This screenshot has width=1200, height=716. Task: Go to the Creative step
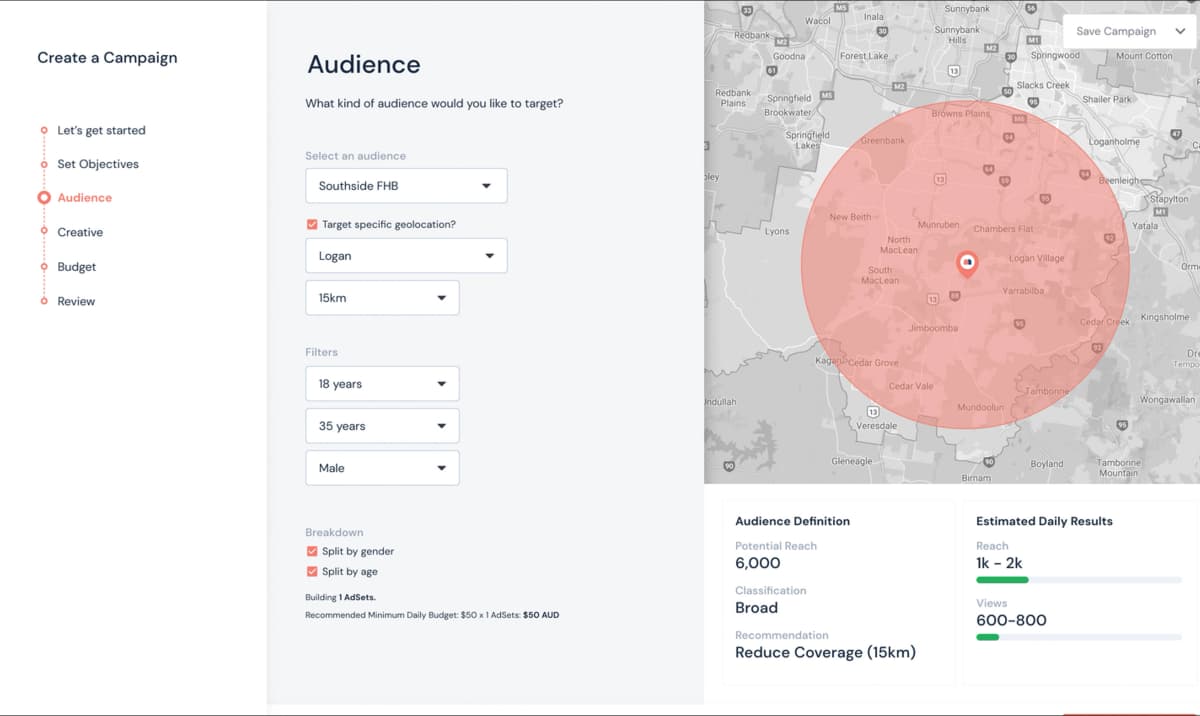point(80,232)
